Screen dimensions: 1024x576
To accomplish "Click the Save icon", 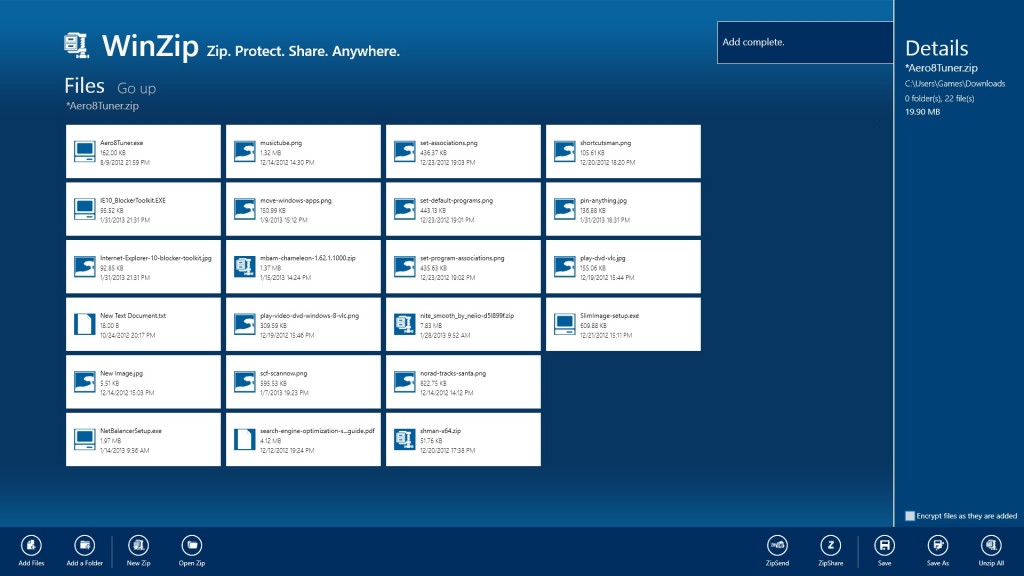I will (x=884, y=545).
